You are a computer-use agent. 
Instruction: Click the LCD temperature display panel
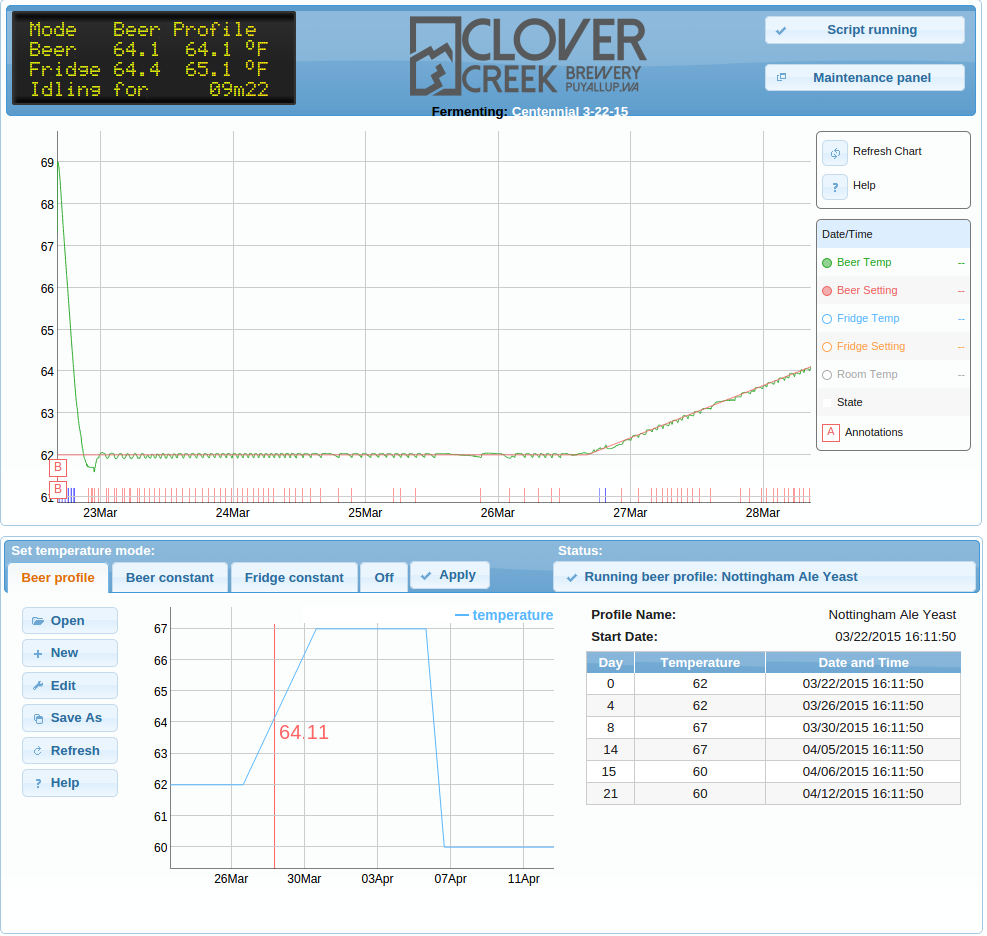154,58
